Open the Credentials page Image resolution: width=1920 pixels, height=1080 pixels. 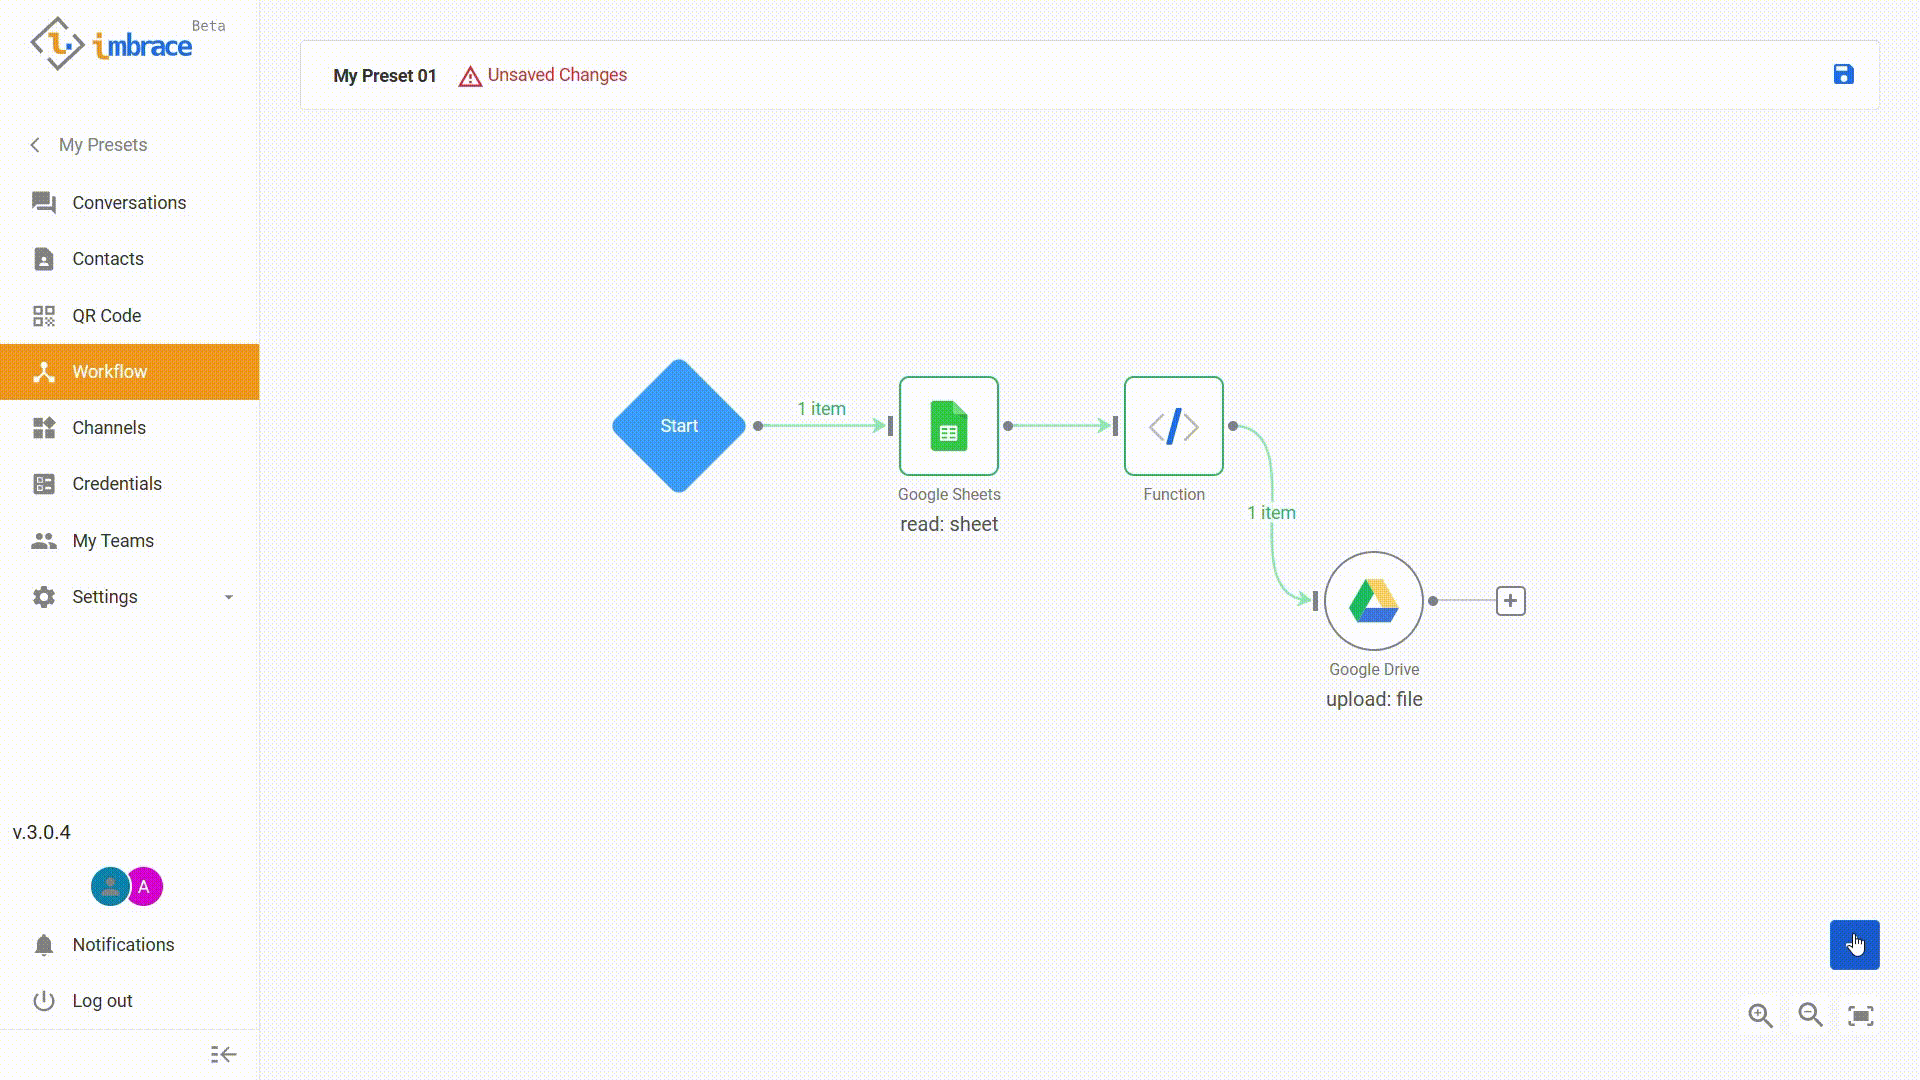(x=129, y=484)
